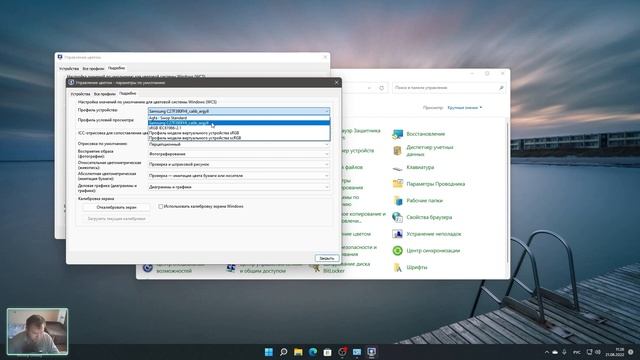This screenshot has height=360, width=640.
Task: Choose the sRGB IEC61966-2.1 list option
Action: click(x=239, y=128)
